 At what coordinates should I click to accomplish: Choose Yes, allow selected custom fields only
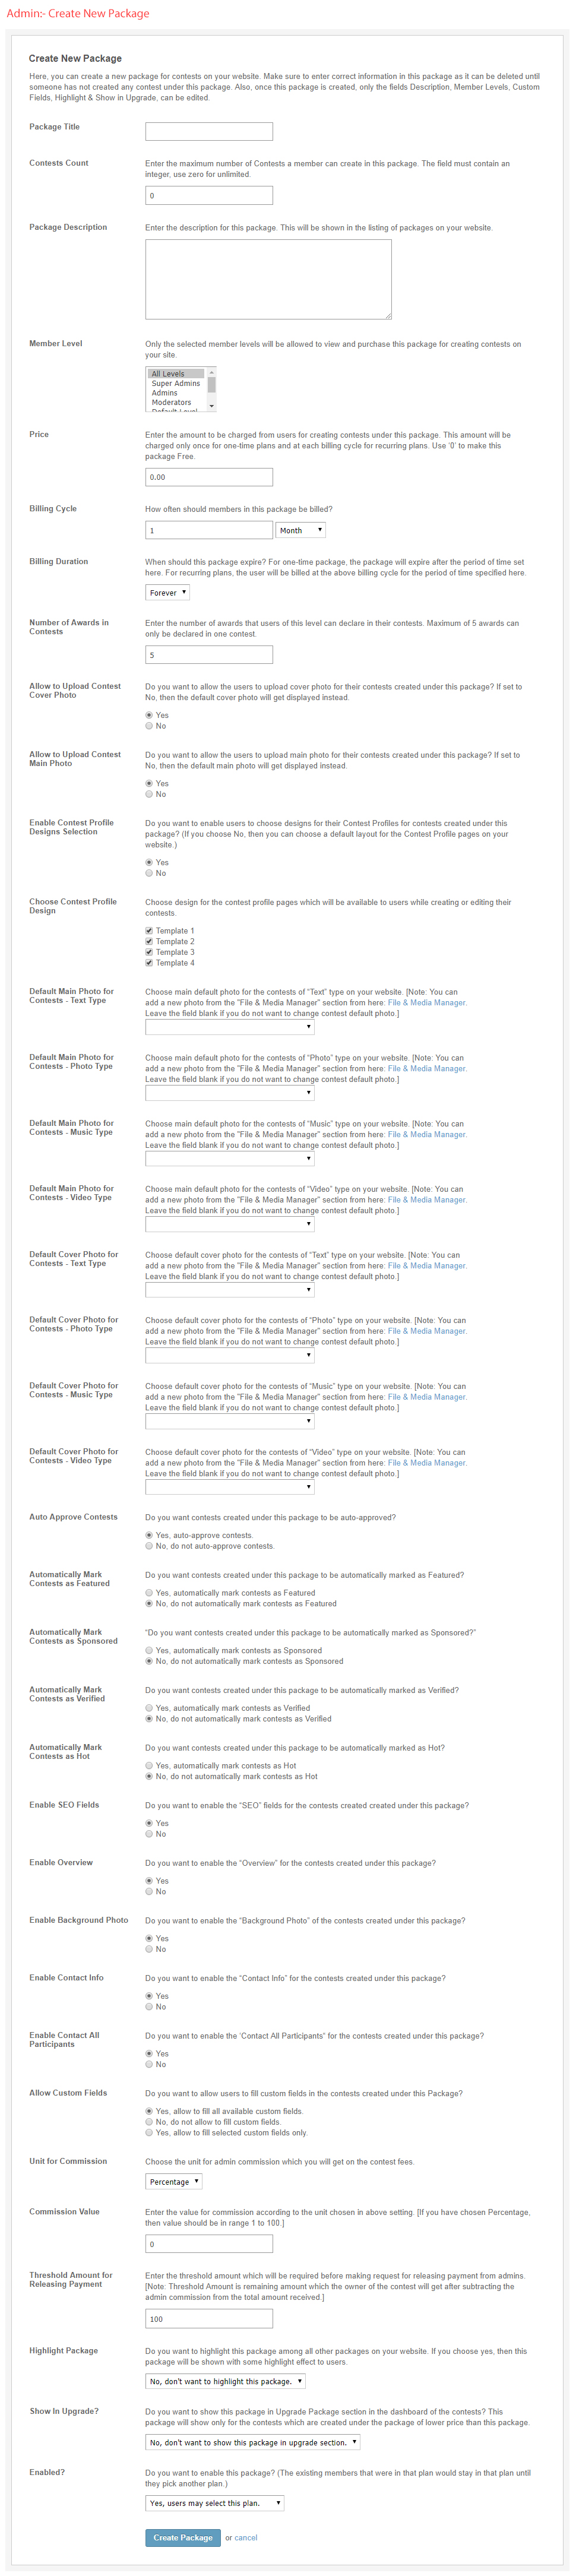coord(149,2133)
